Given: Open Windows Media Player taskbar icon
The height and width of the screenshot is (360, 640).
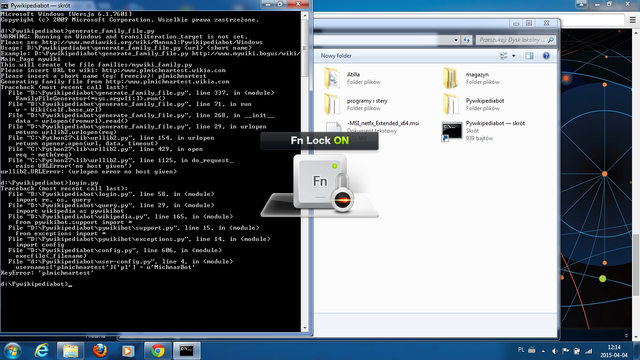Looking at the screenshot, I should pyautogui.click(x=128, y=351).
